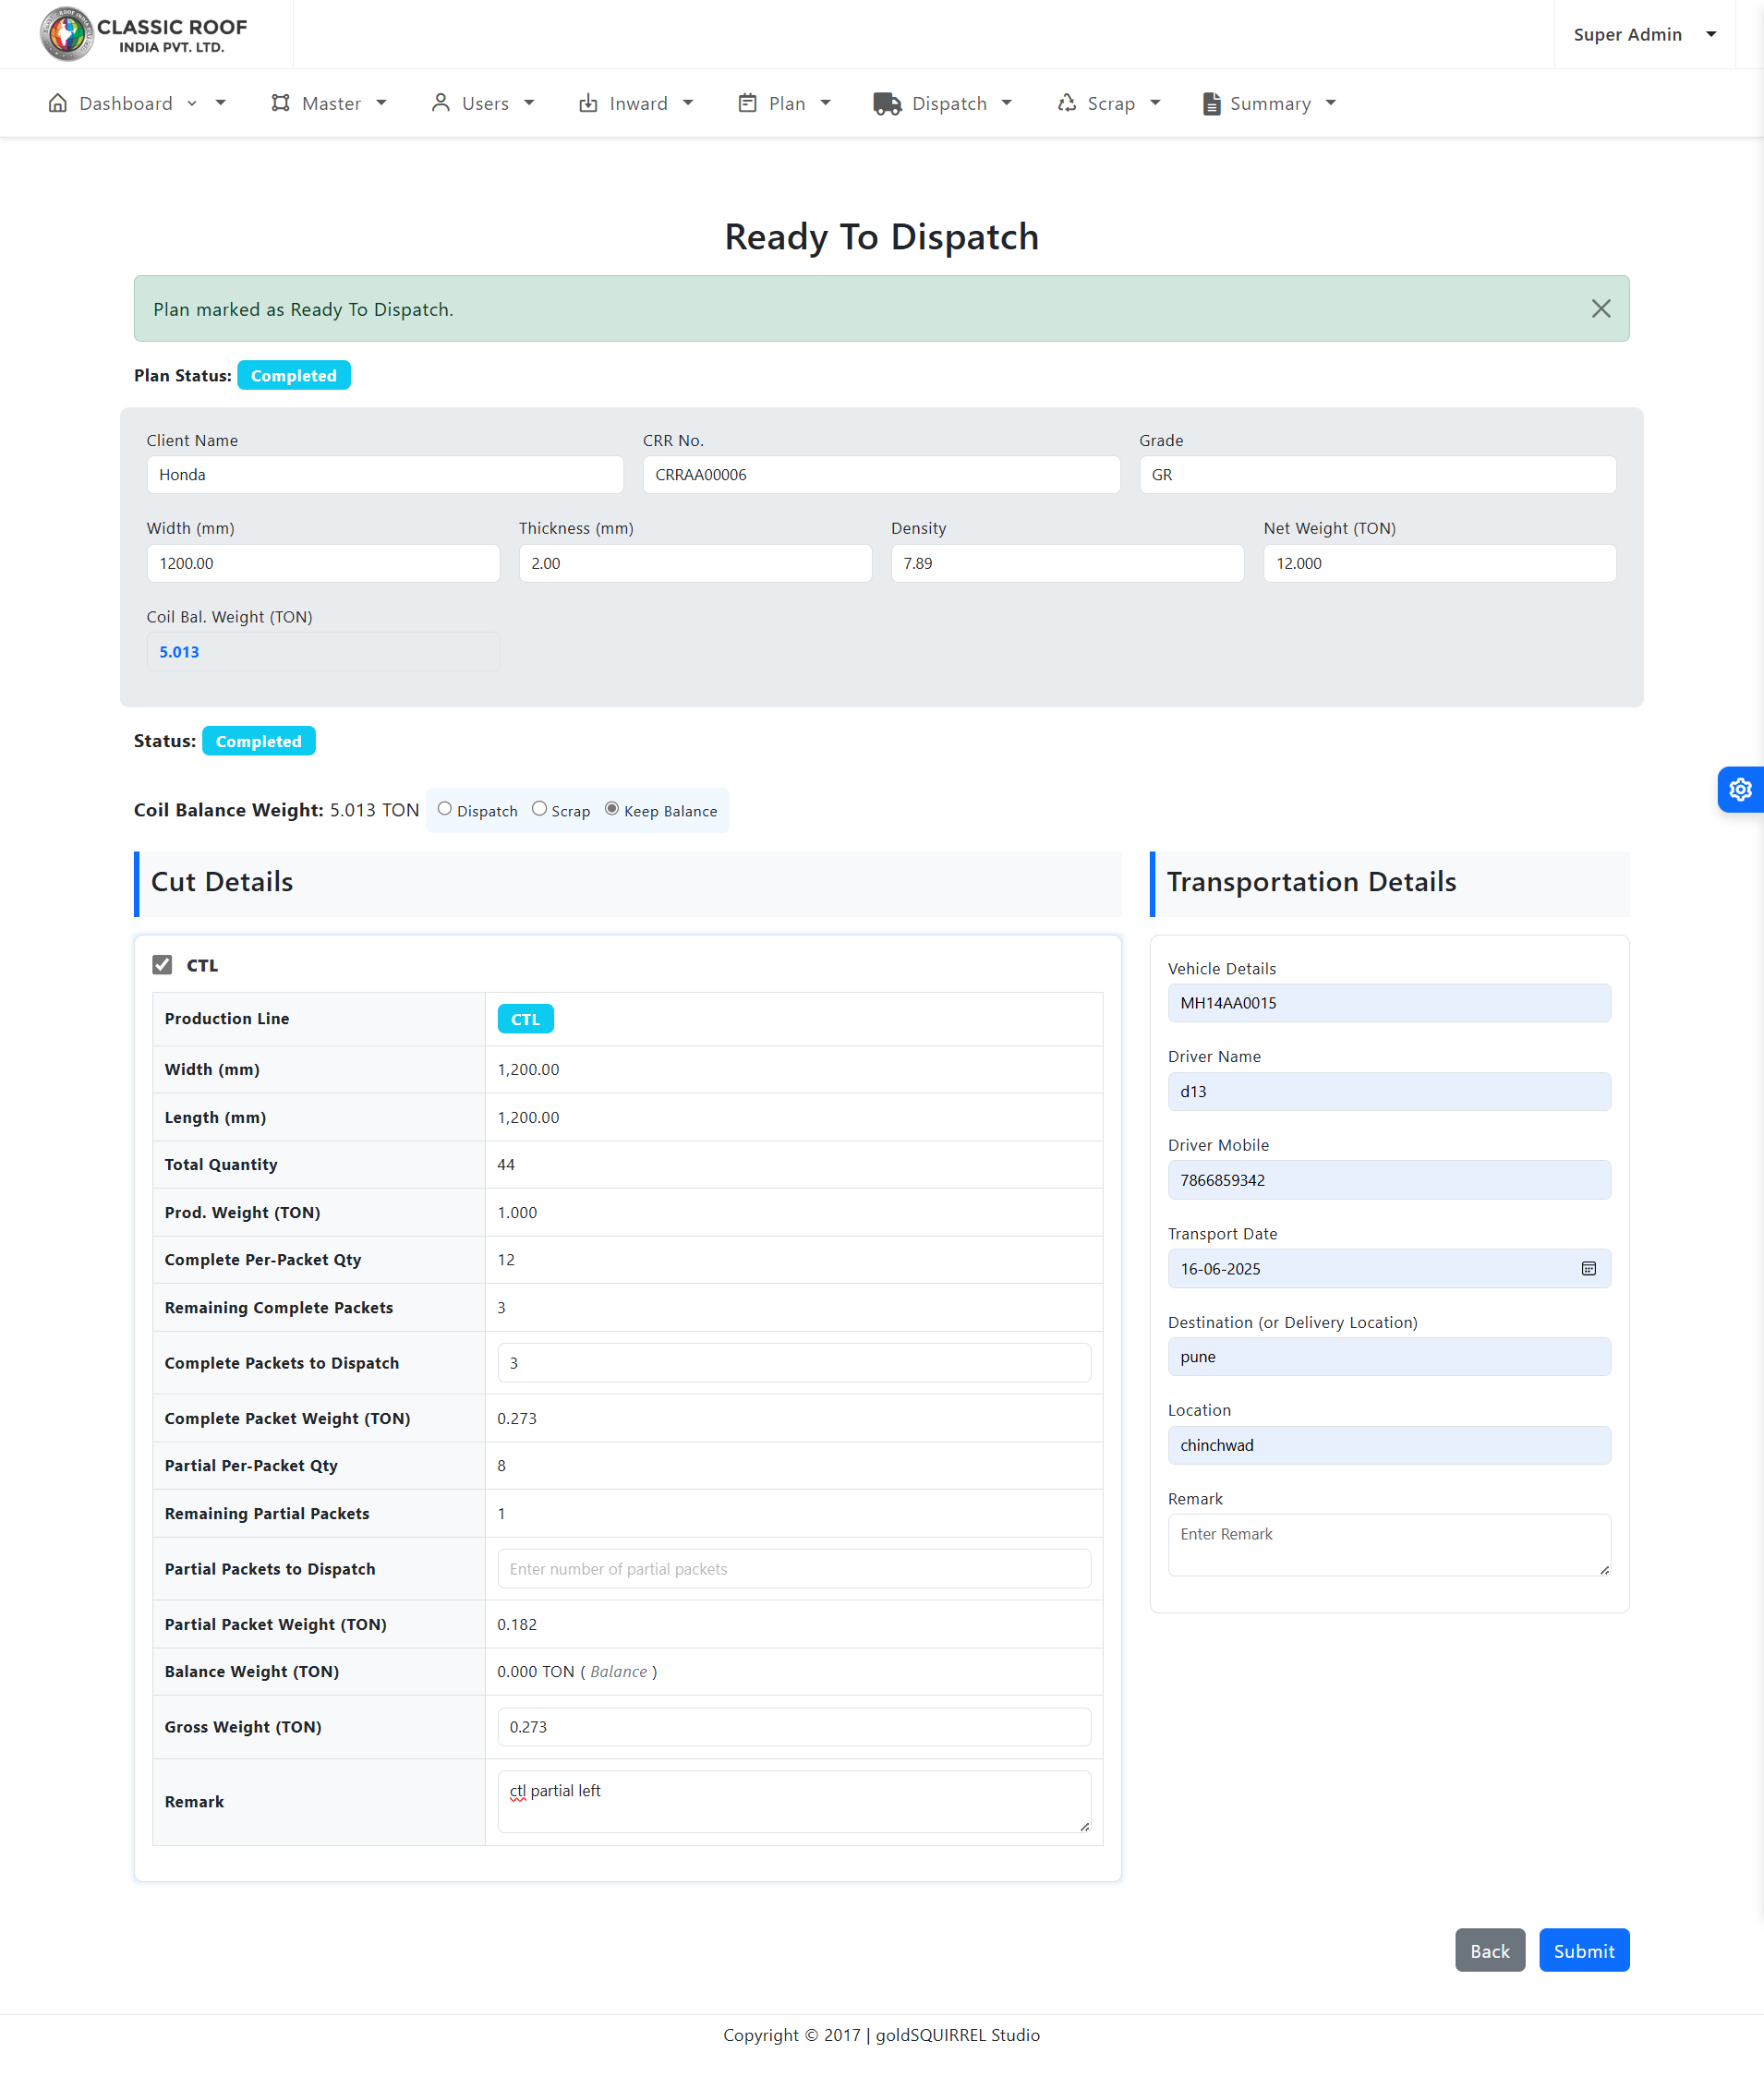Dismiss the Ready To Dispatch alert

[1600, 309]
